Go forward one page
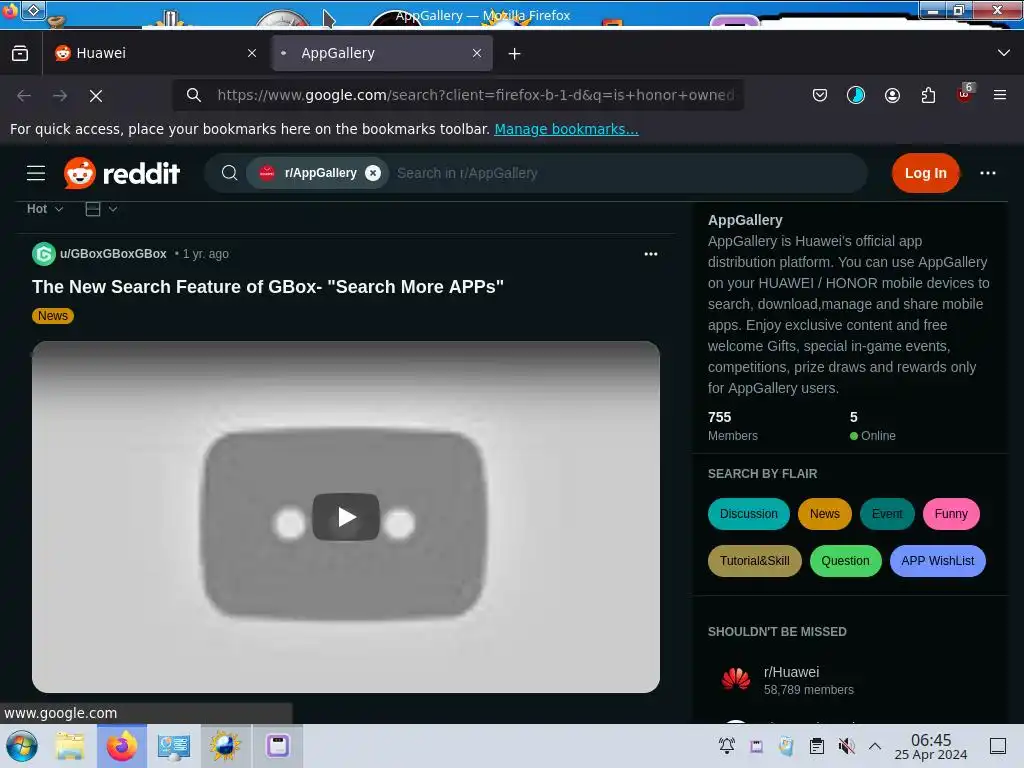 (x=60, y=96)
